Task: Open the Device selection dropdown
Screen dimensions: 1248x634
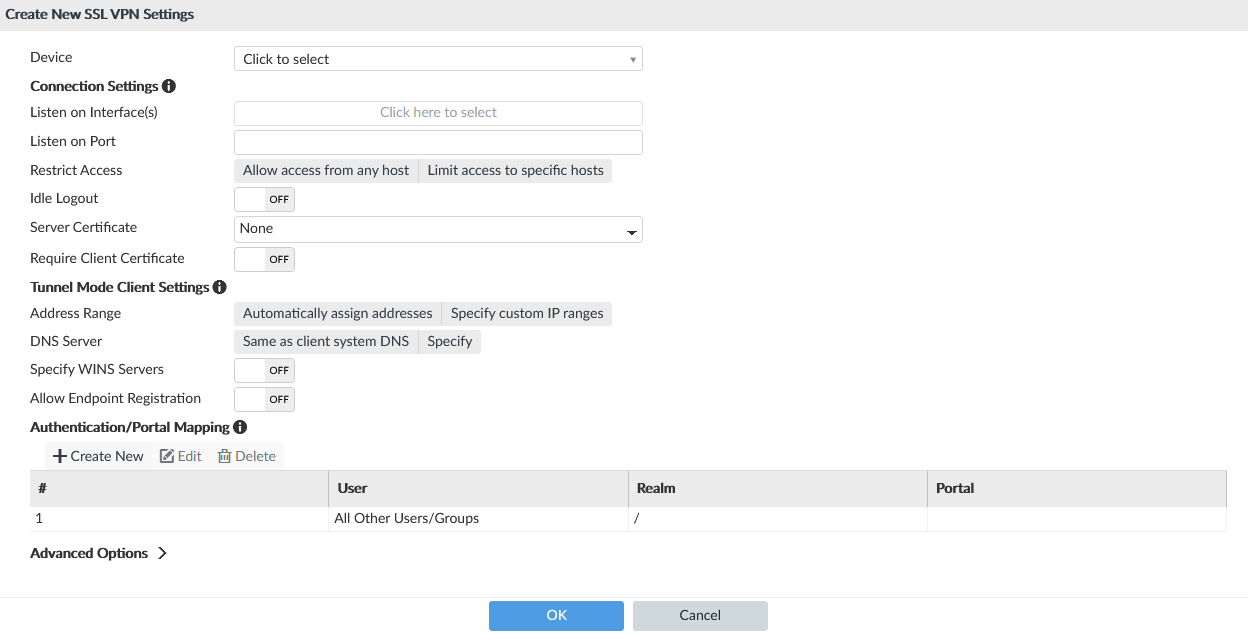Action: tap(438, 58)
